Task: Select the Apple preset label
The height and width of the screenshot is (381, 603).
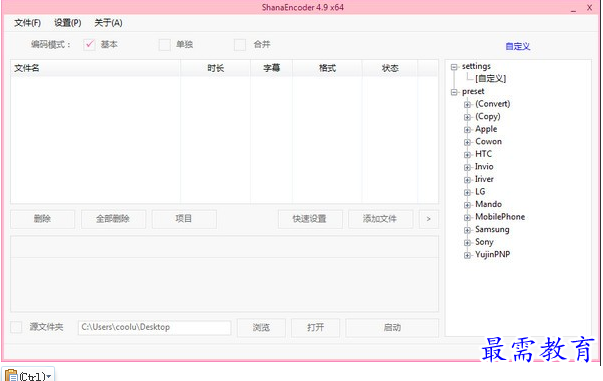Action: (486, 129)
